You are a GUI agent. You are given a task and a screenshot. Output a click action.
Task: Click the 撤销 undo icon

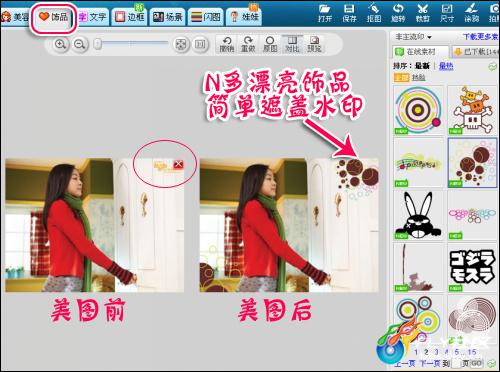227,44
